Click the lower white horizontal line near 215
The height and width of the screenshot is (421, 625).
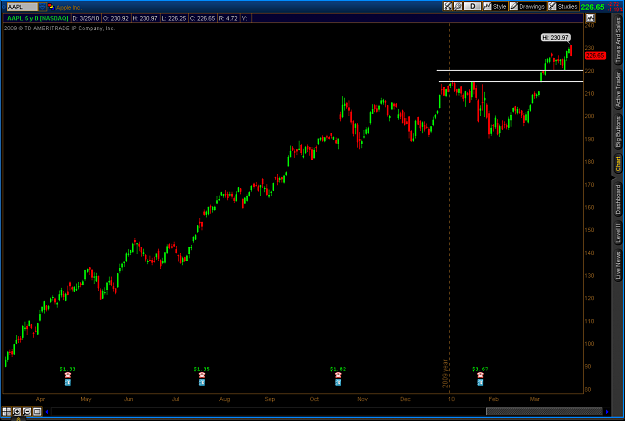point(511,82)
